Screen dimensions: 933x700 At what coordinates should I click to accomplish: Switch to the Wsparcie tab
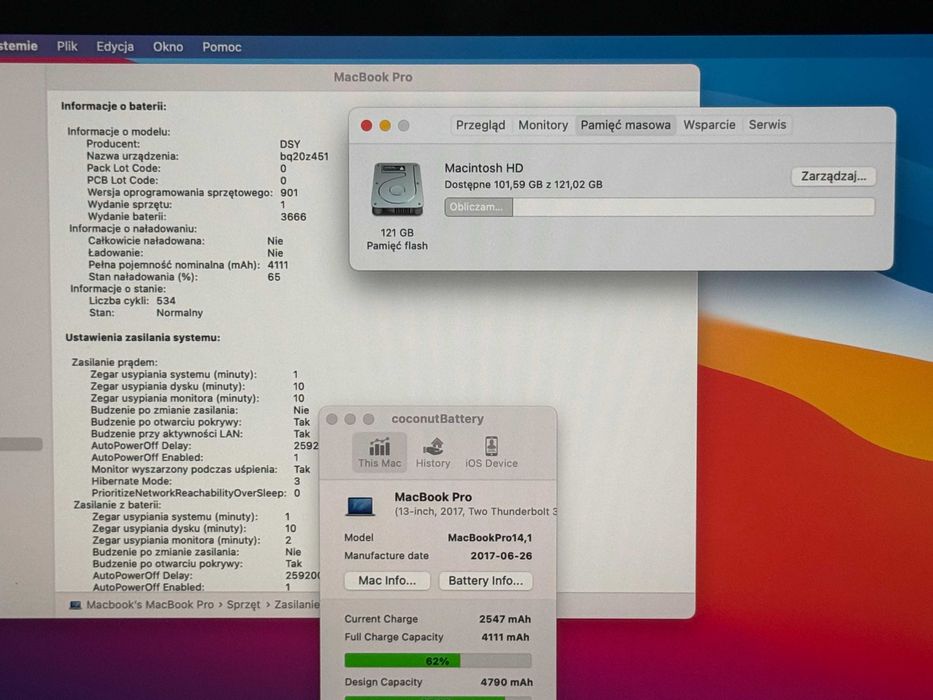(x=709, y=125)
